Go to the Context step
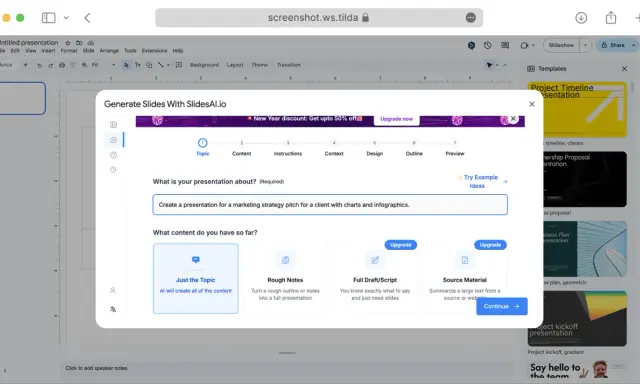Screen dimensions: 640x384 coord(334,148)
